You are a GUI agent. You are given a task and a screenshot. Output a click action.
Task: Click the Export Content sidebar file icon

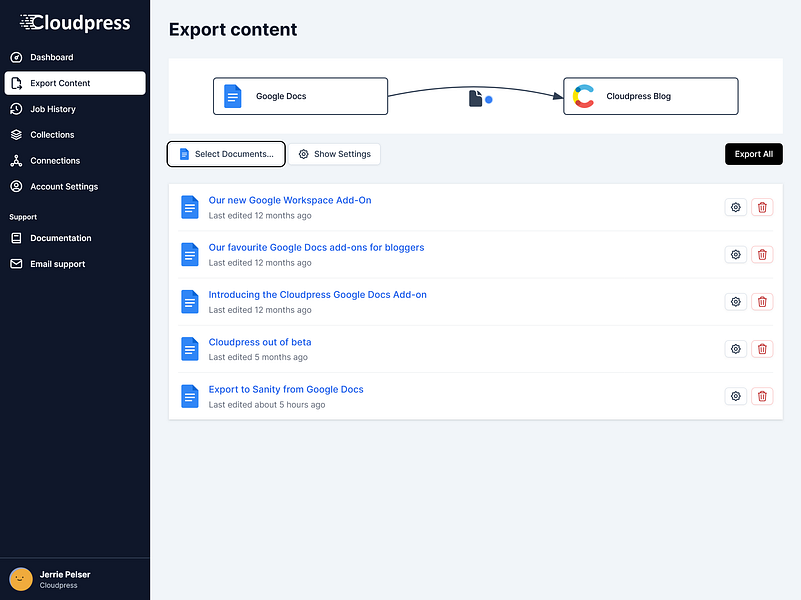(16, 83)
